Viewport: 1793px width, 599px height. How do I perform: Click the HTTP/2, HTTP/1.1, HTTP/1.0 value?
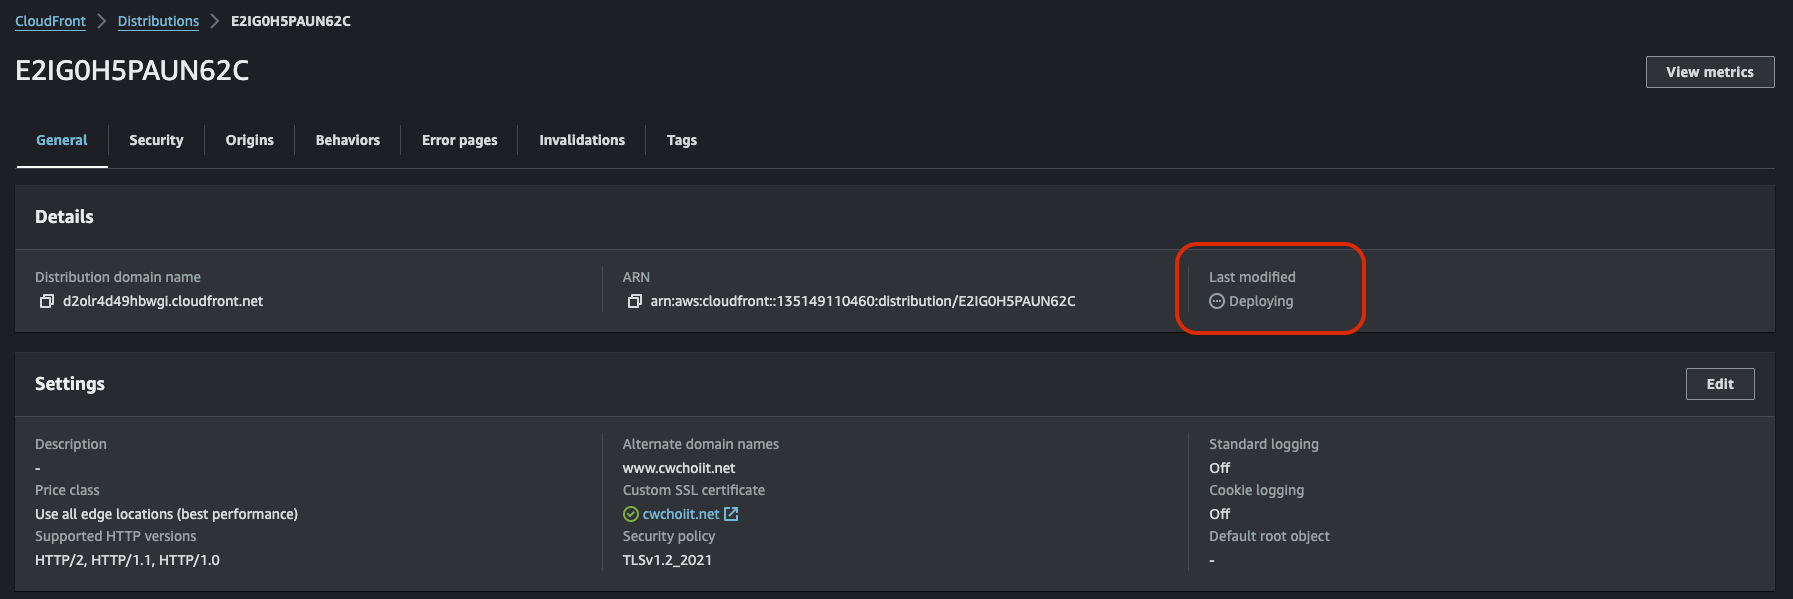(x=127, y=560)
